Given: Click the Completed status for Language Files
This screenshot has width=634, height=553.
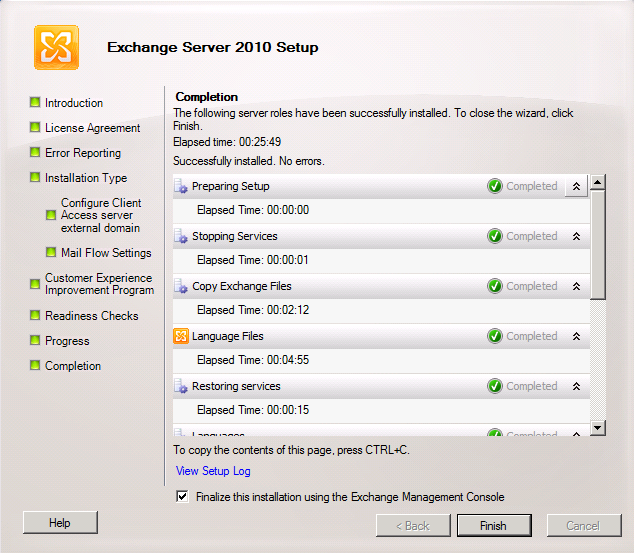Looking at the screenshot, I should tap(532, 336).
